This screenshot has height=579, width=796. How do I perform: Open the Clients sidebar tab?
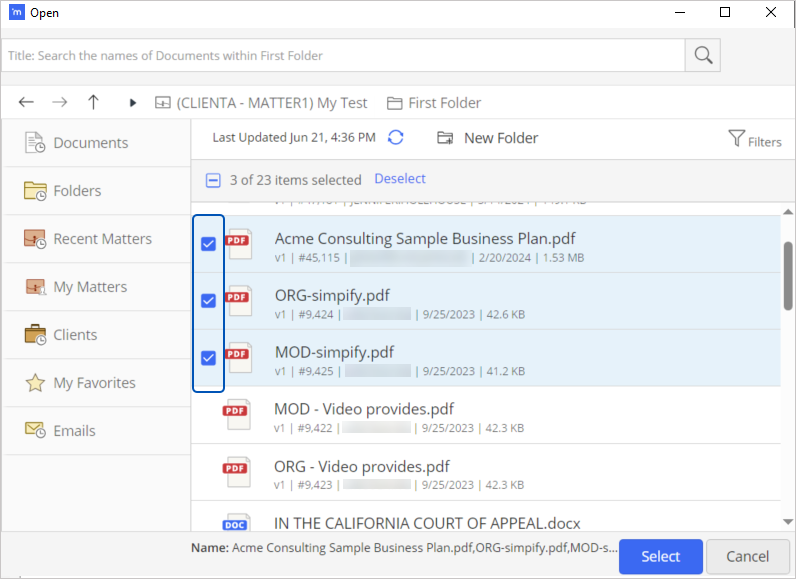pos(96,335)
